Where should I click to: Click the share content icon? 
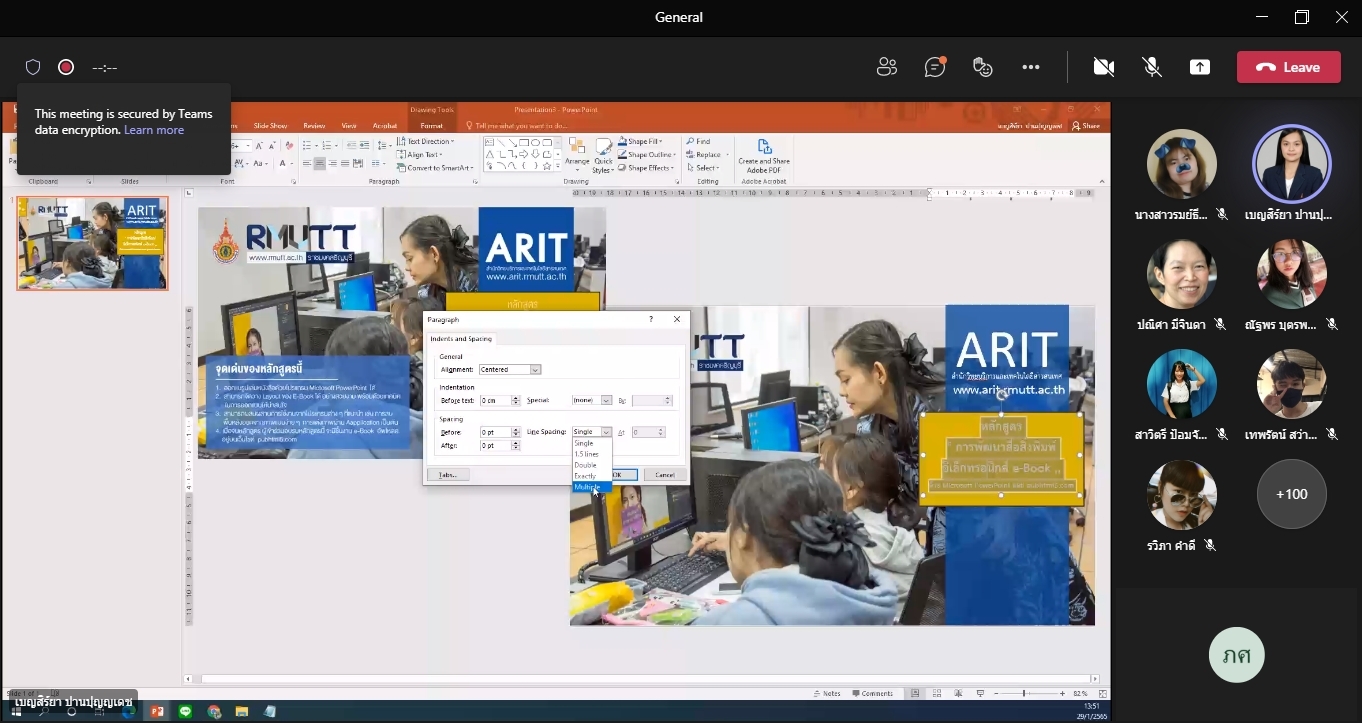tap(1200, 67)
